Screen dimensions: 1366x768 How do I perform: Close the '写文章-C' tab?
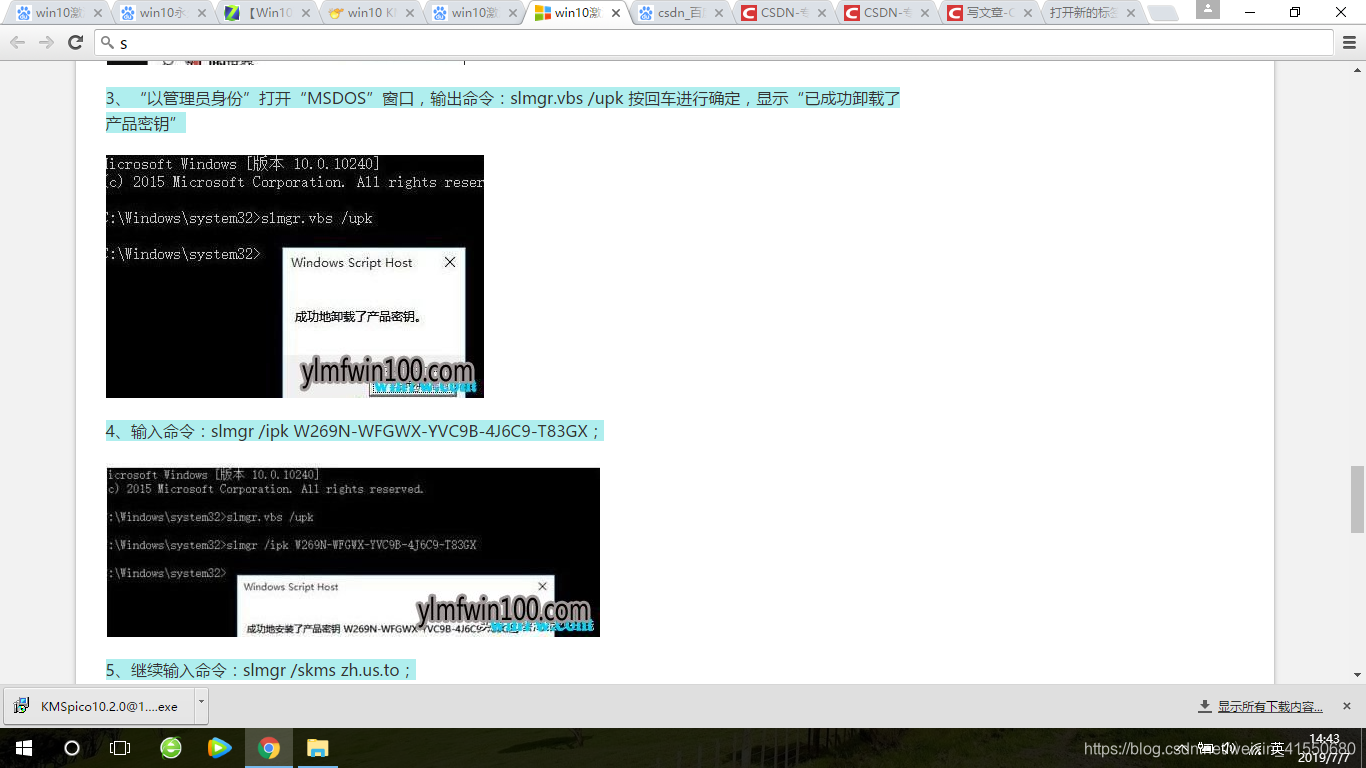[1028, 13]
